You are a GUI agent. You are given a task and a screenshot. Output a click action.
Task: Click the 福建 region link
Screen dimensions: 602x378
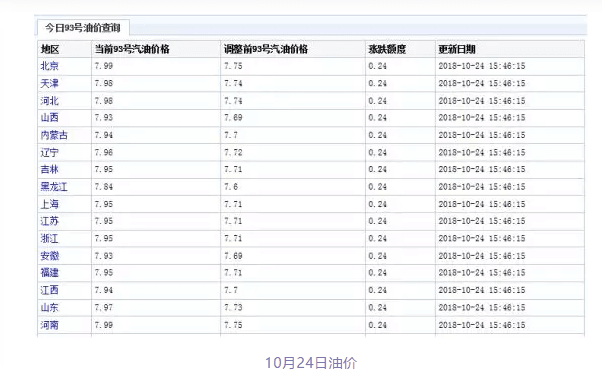50,272
